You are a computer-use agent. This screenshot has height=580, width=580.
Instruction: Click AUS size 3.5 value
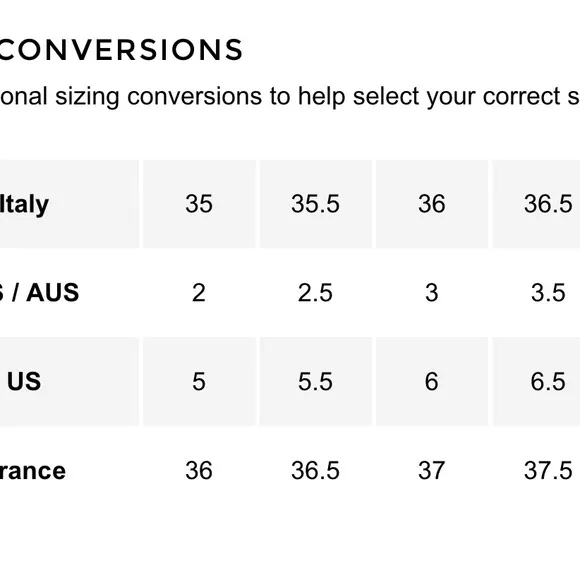pyautogui.click(x=548, y=293)
